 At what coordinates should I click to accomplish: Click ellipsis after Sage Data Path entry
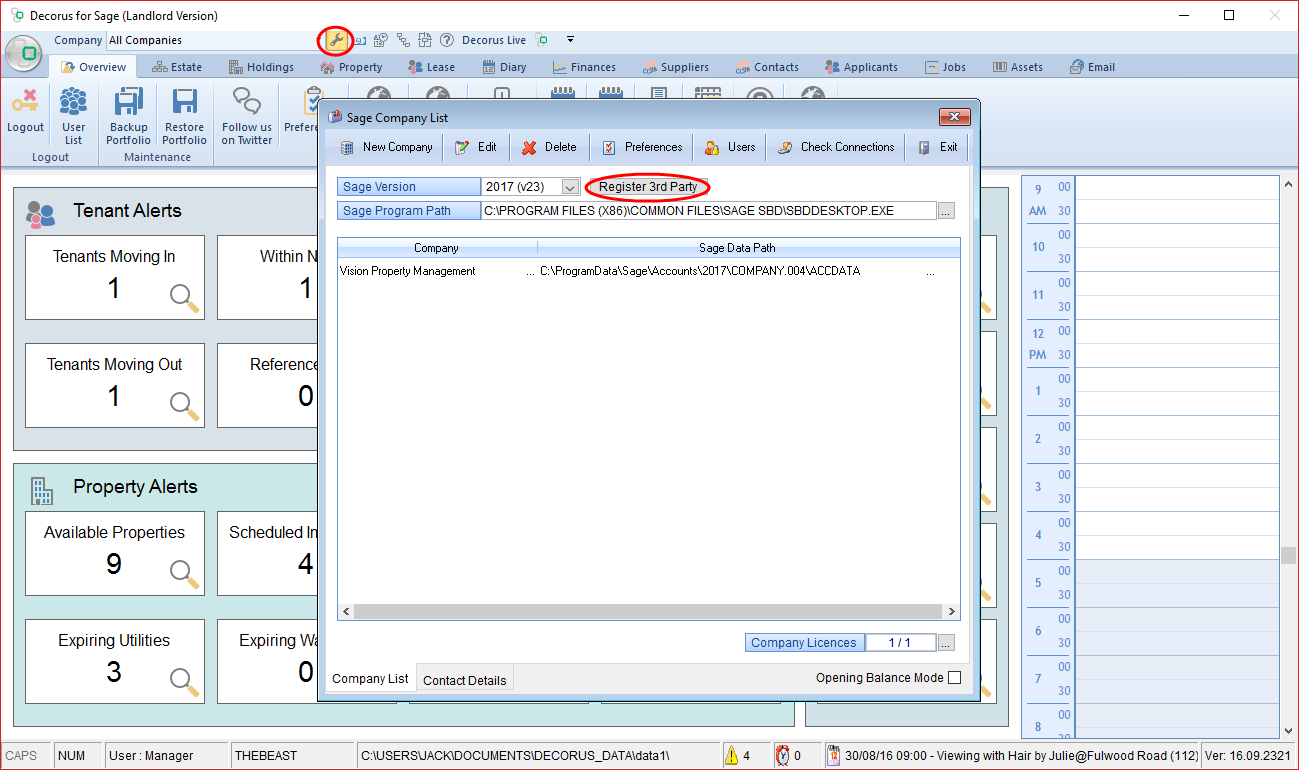click(x=930, y=271)
